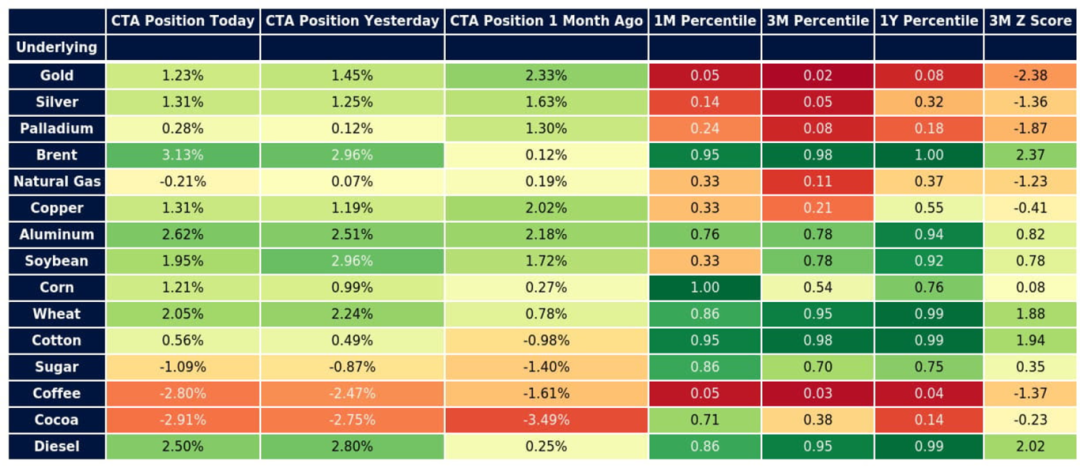This screenshot has width=1080, height=468.
Task: Select the CTA Position Yesterday column header
Action: 352,21
